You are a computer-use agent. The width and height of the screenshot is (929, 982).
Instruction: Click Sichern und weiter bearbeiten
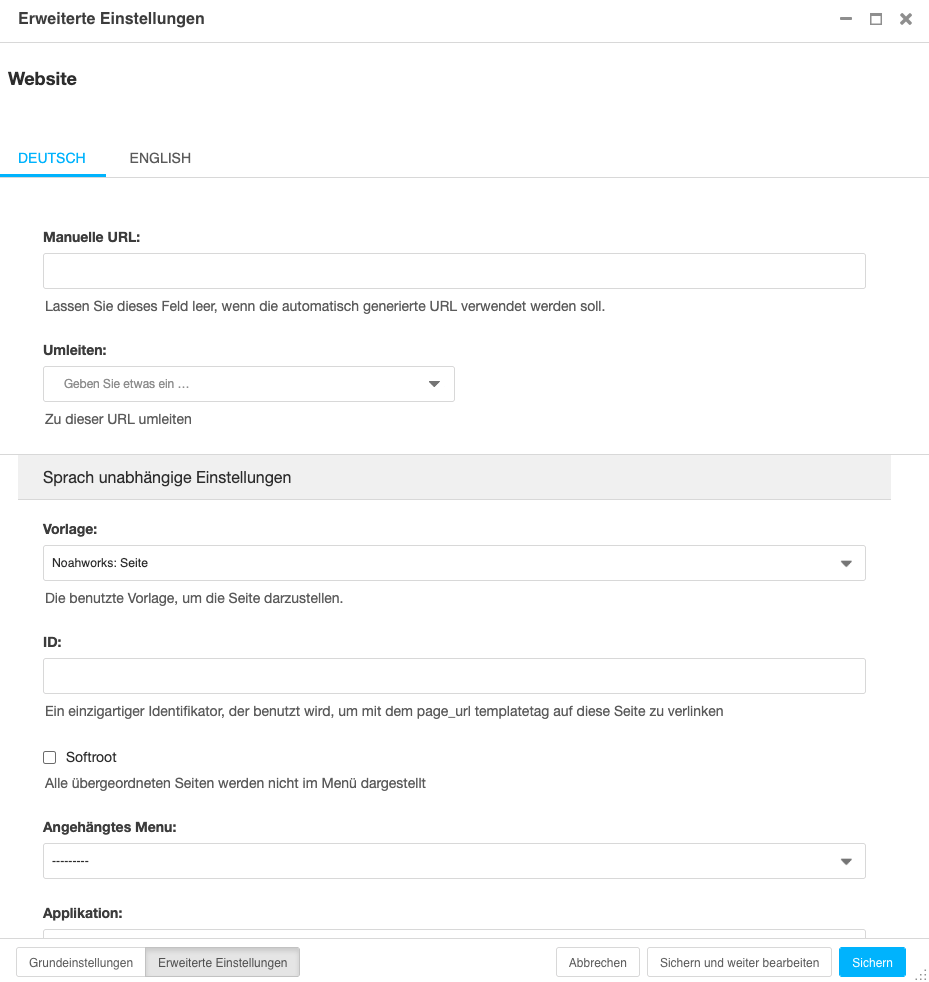coord(739,962)
